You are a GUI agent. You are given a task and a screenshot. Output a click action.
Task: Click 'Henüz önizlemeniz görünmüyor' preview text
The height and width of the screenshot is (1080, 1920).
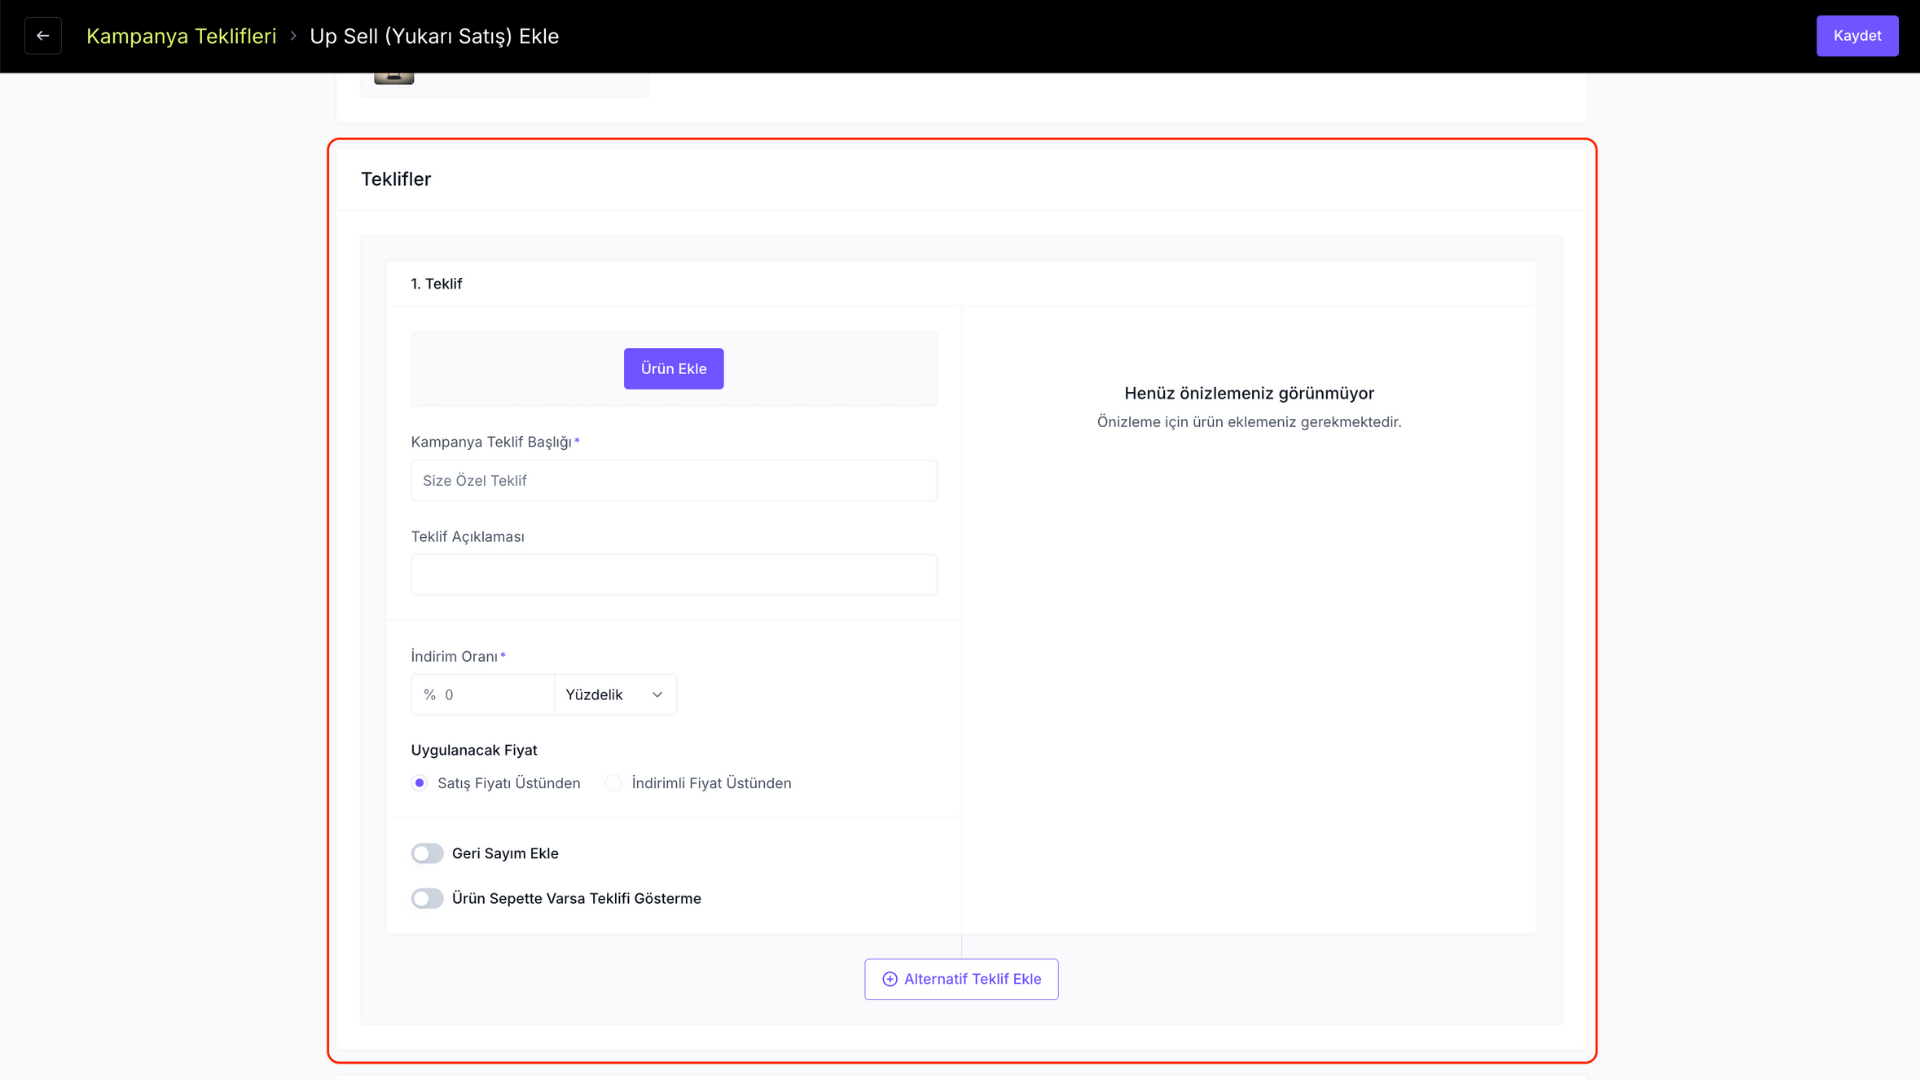pos(1249,393)
